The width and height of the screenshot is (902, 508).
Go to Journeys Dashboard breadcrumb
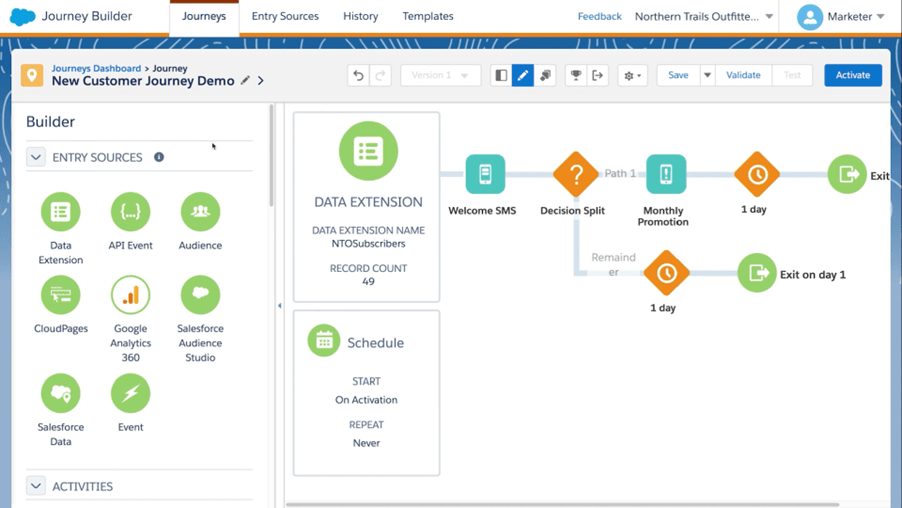[96, 68]
